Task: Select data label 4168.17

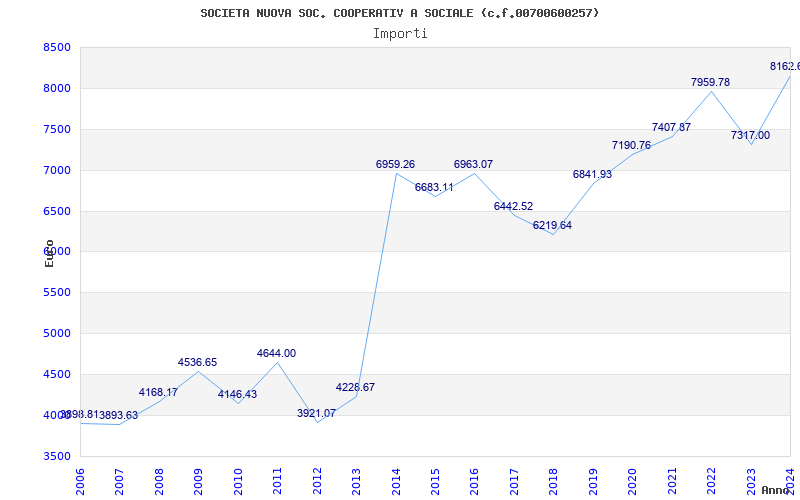Action: tap(158, 392)
